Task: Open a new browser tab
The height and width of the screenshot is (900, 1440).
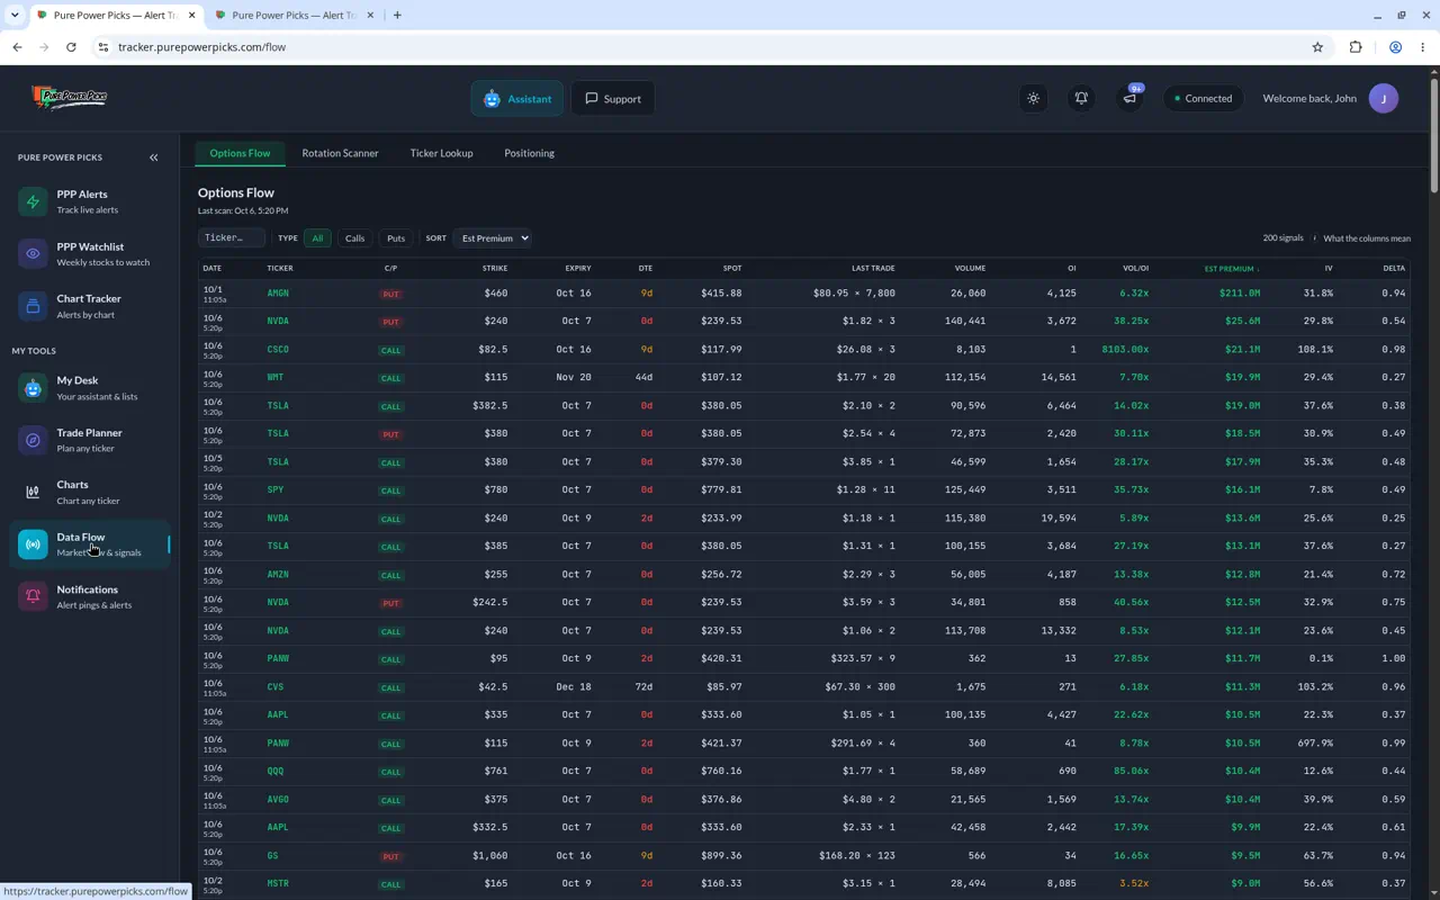Action: click(x=397, y=15)
